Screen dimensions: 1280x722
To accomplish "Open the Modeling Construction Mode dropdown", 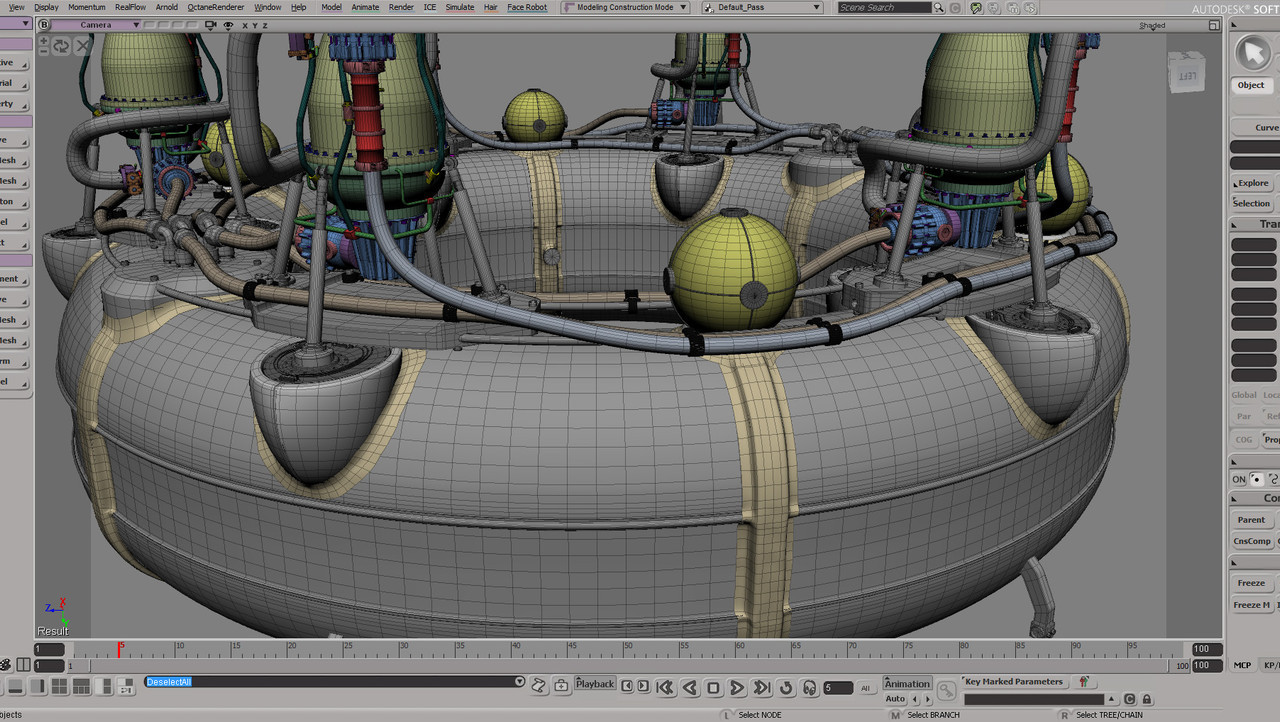I will [x=625, y=7].
